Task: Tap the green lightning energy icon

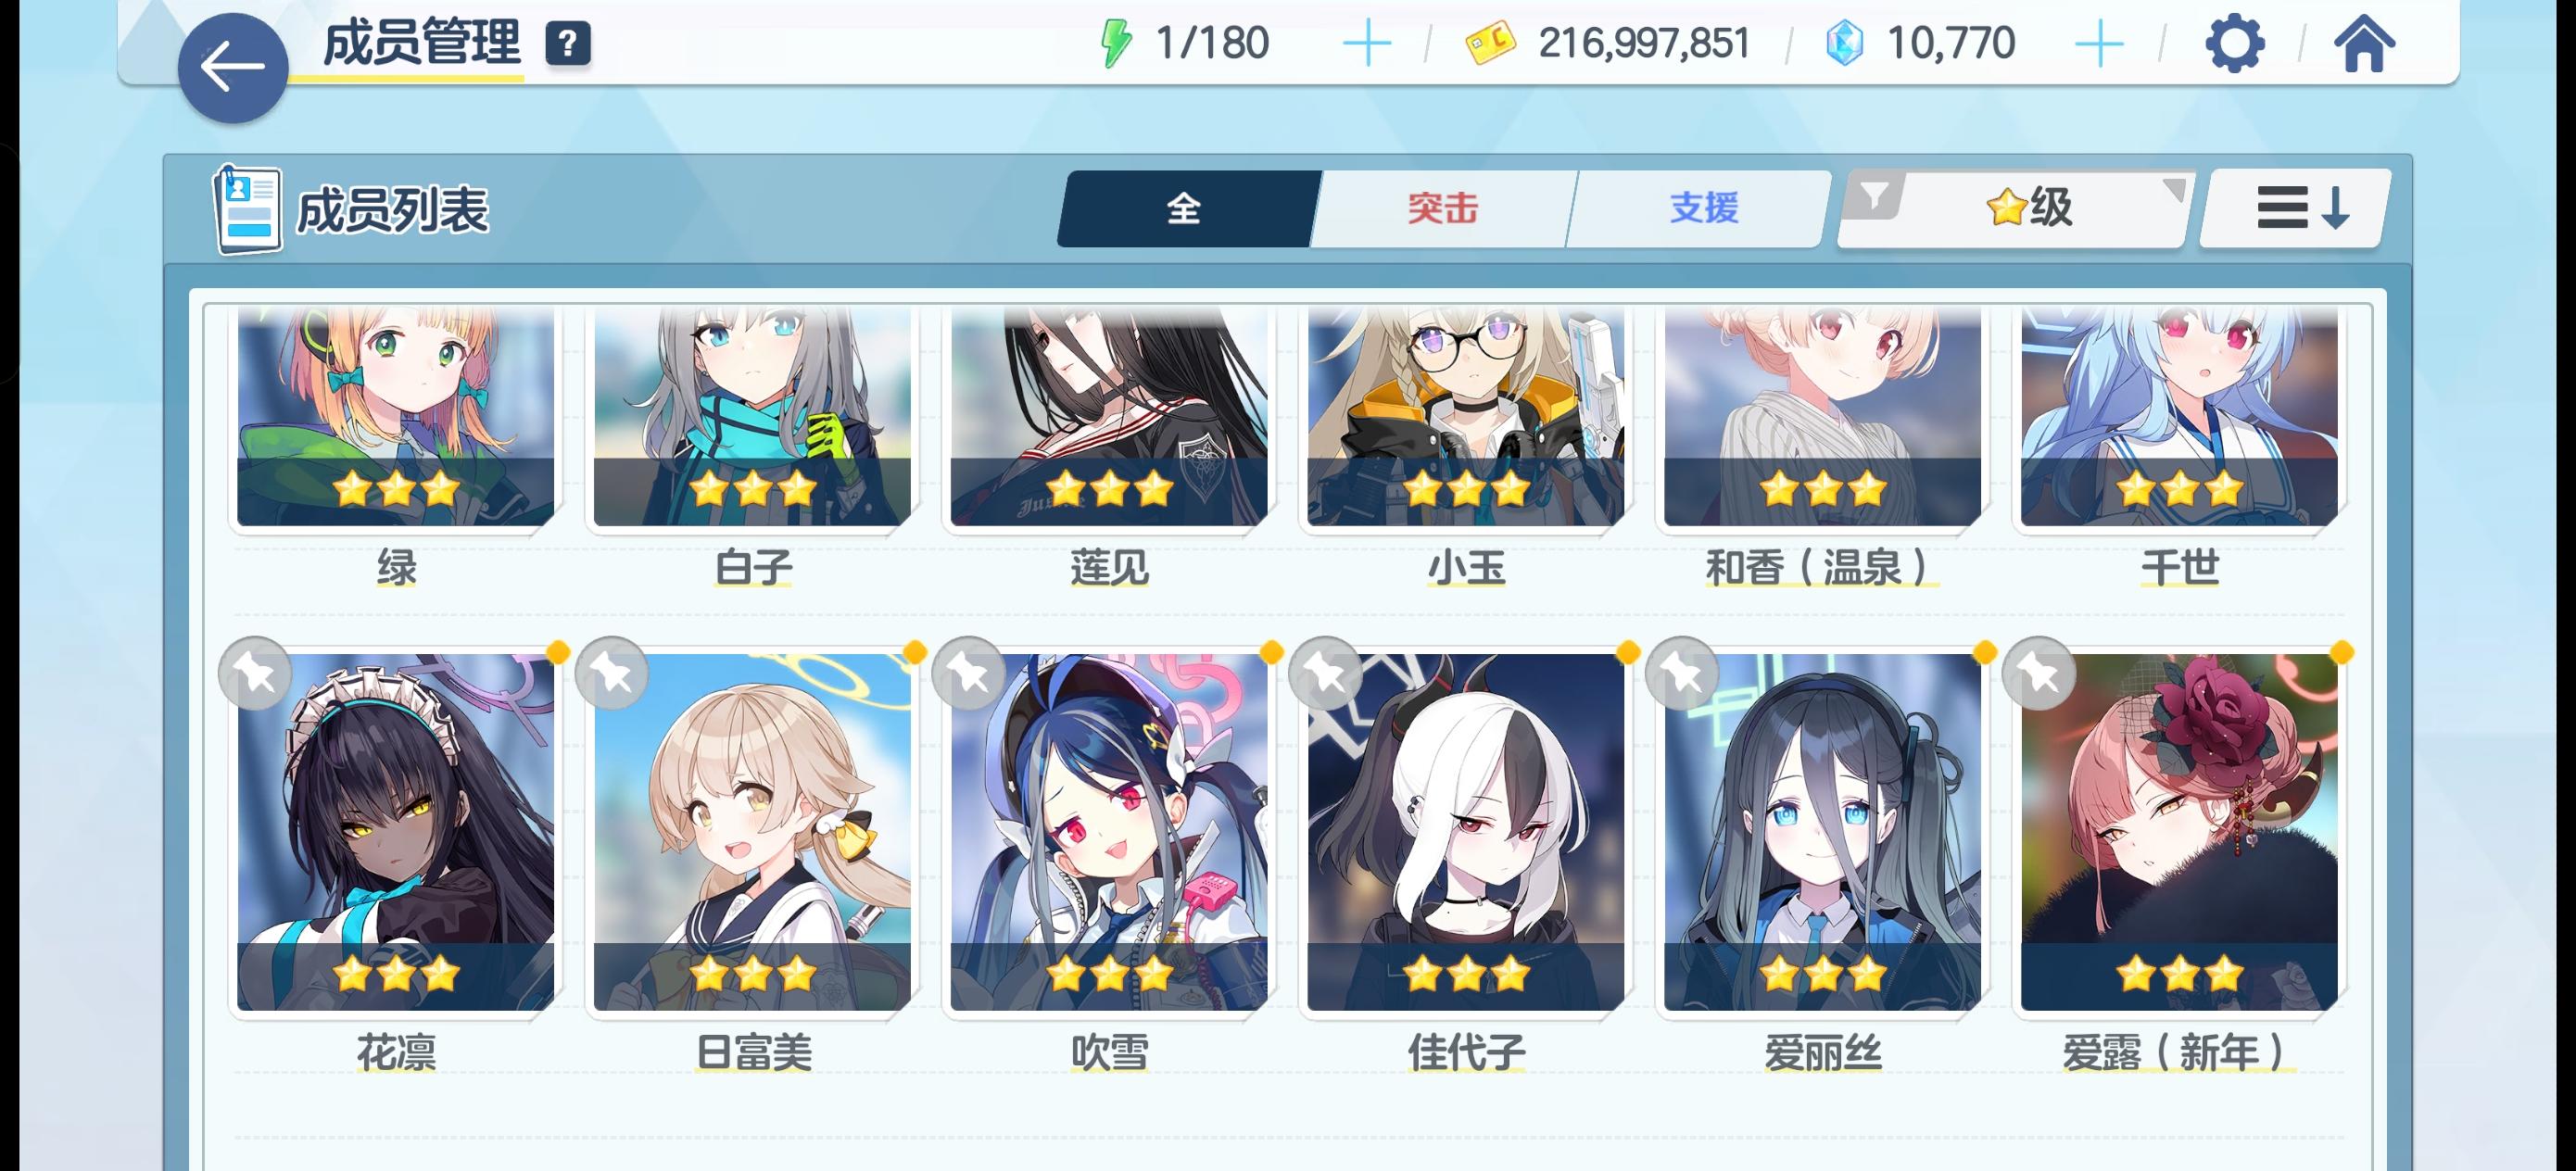Action: click(1115, 44)
